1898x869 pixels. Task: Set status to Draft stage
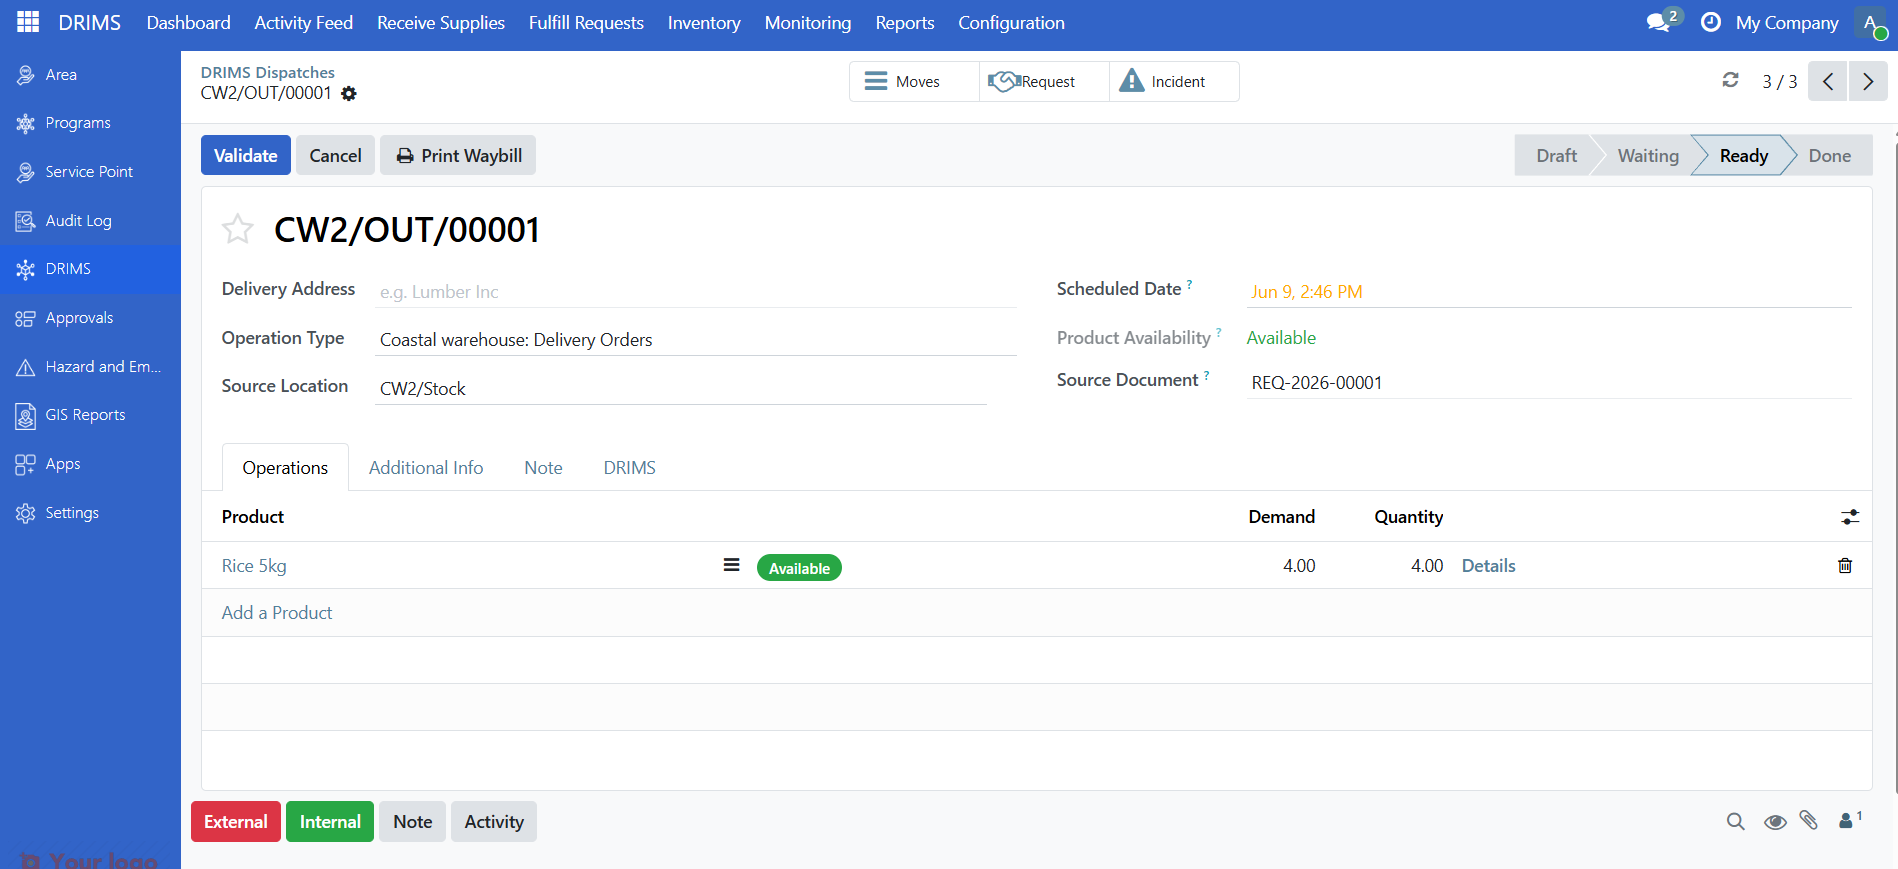1556,155
